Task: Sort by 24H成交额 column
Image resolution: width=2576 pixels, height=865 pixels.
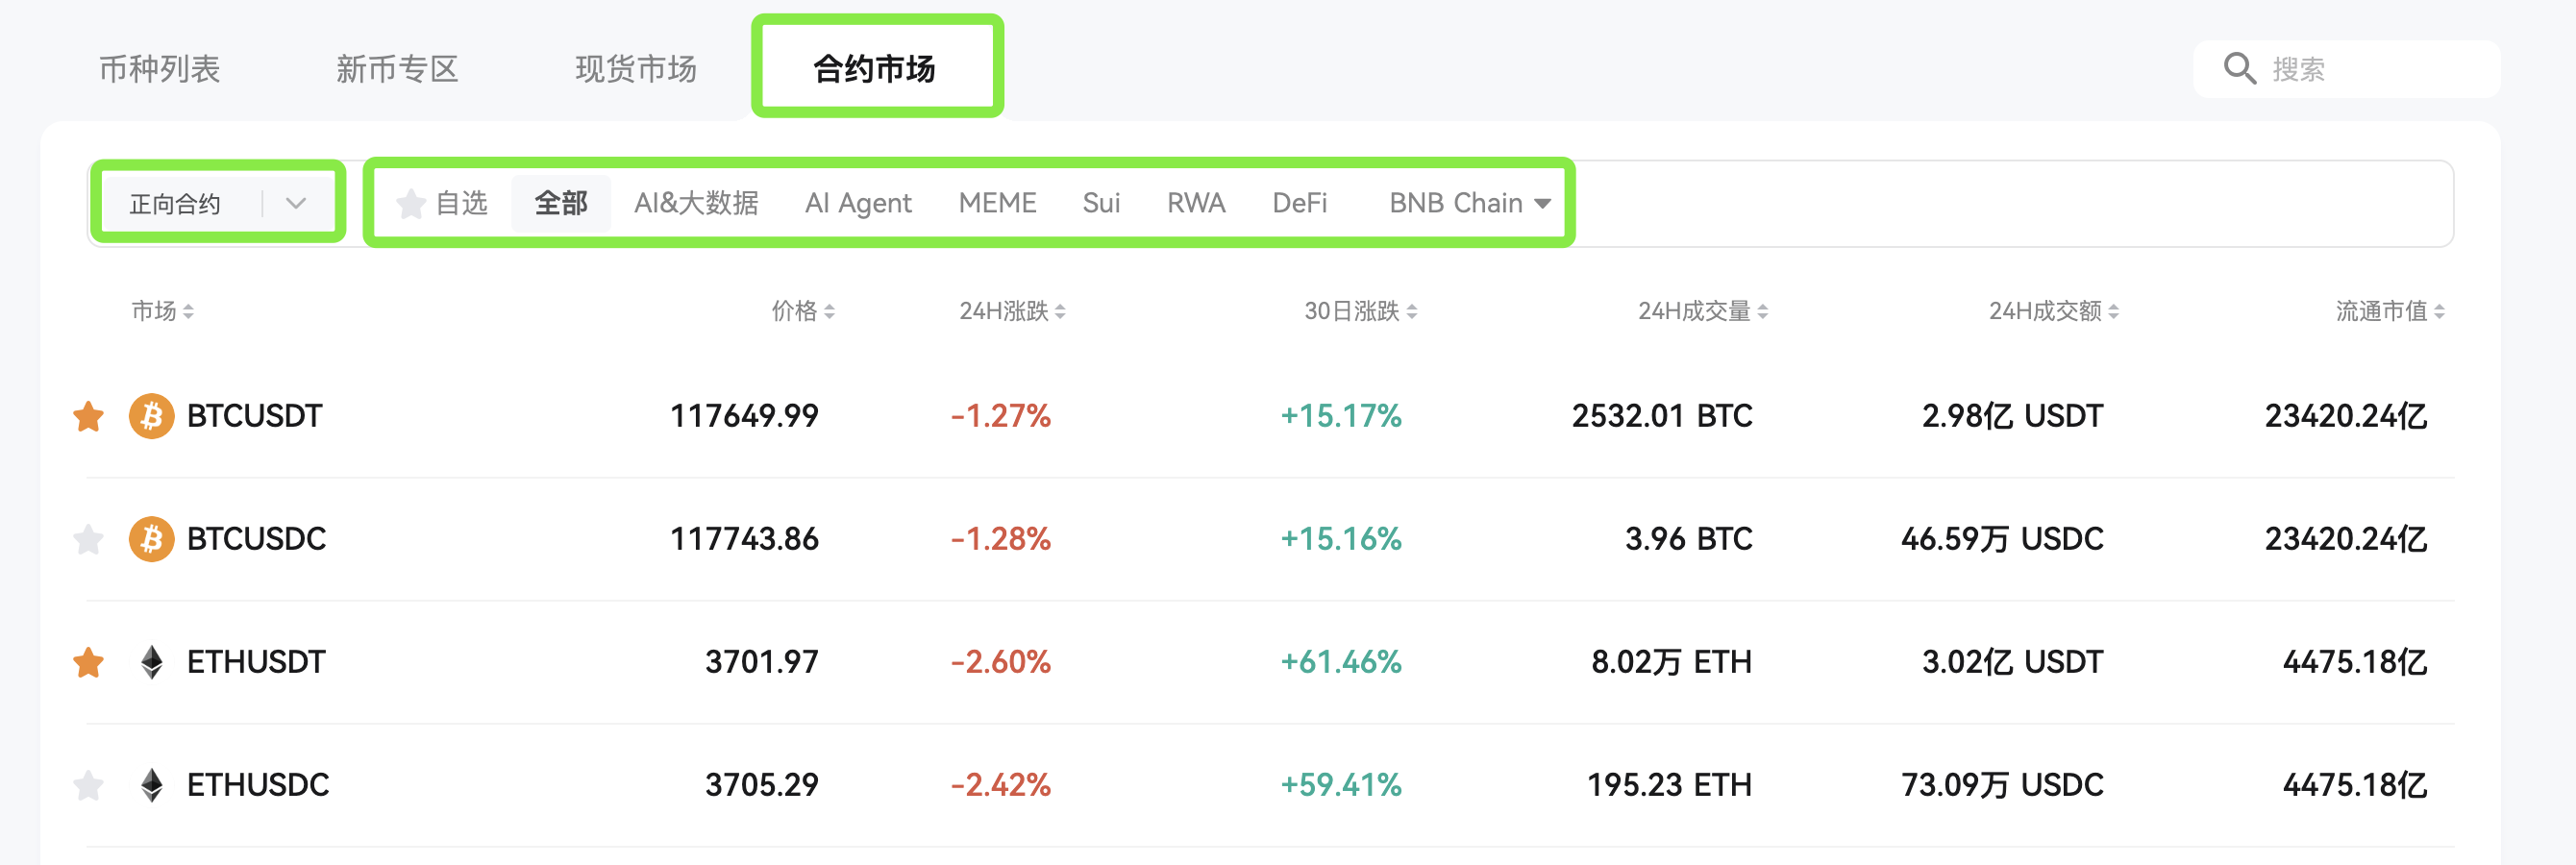Action: (2054, 312)
